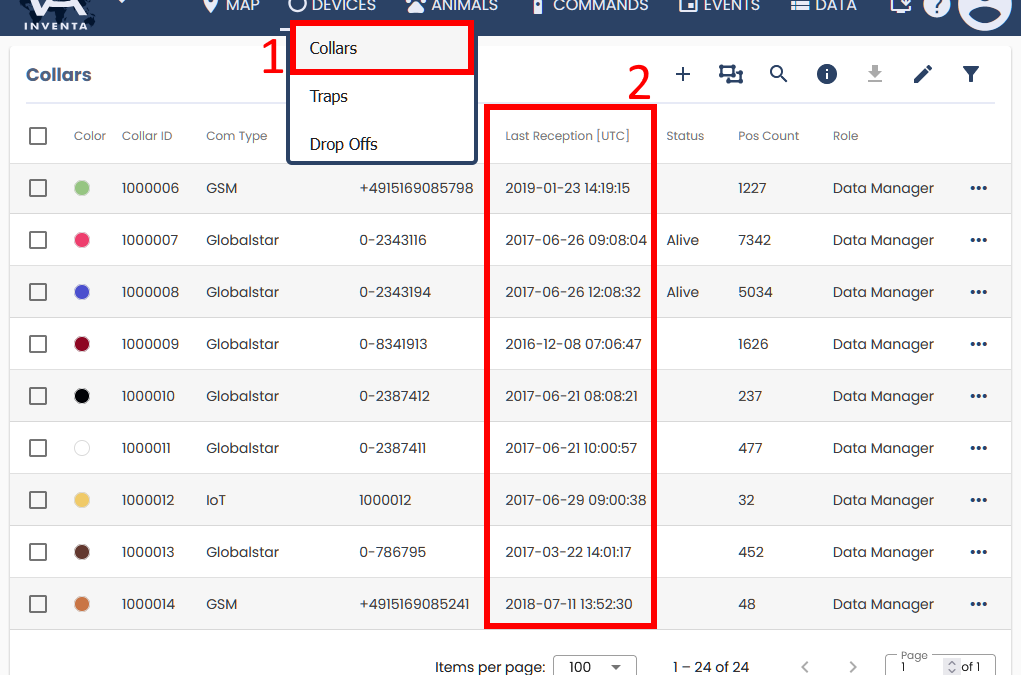The width and height of the screenshot is (1021, 675).
Task: Open the Animals navigation menu
Action: point(452,7)
